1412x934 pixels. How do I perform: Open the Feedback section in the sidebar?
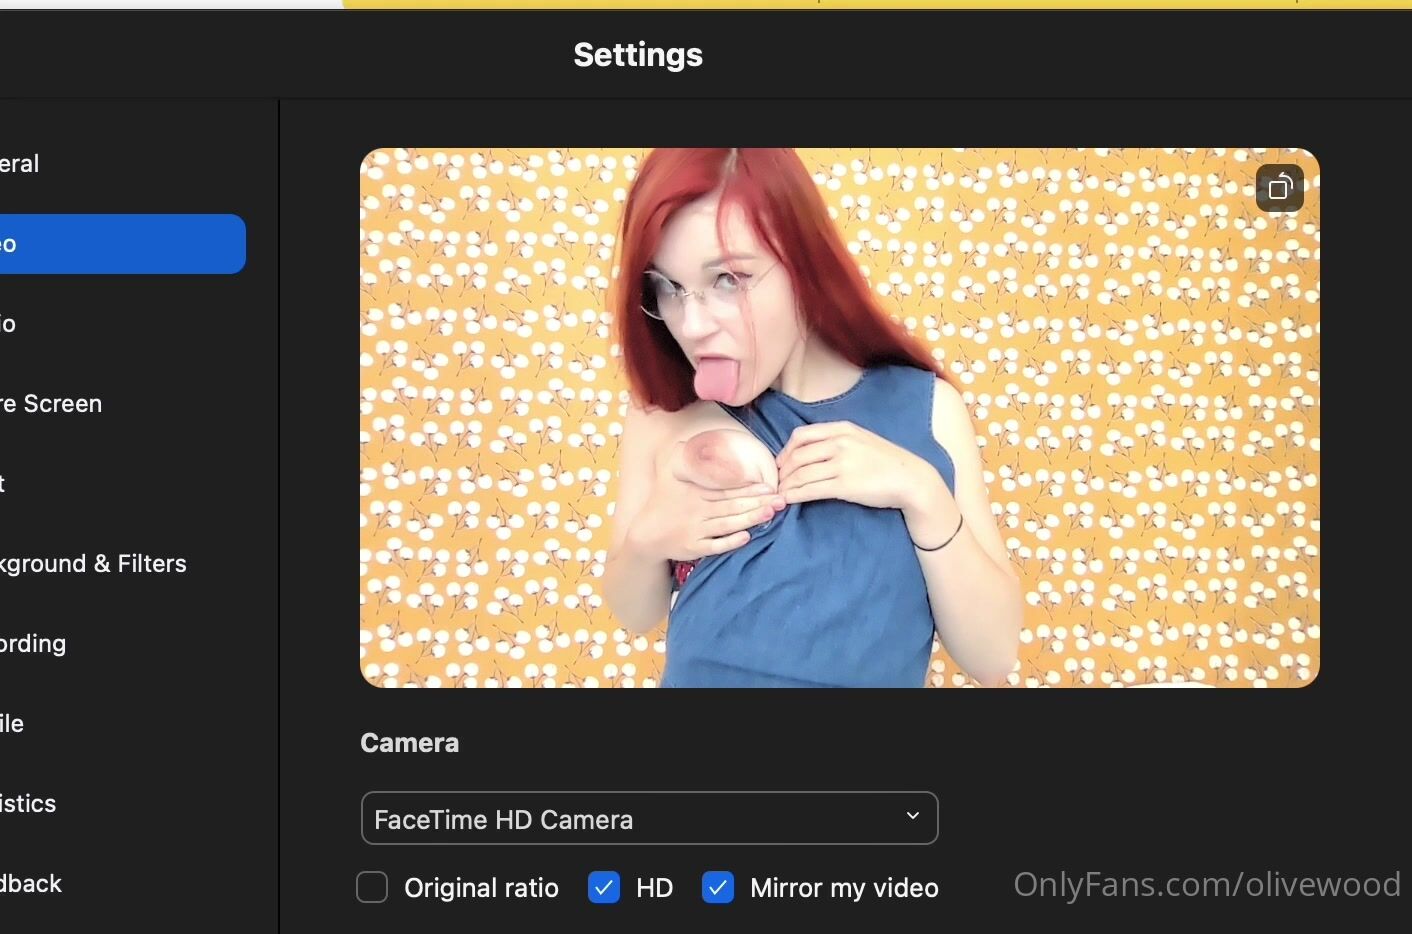click(32, 884)
